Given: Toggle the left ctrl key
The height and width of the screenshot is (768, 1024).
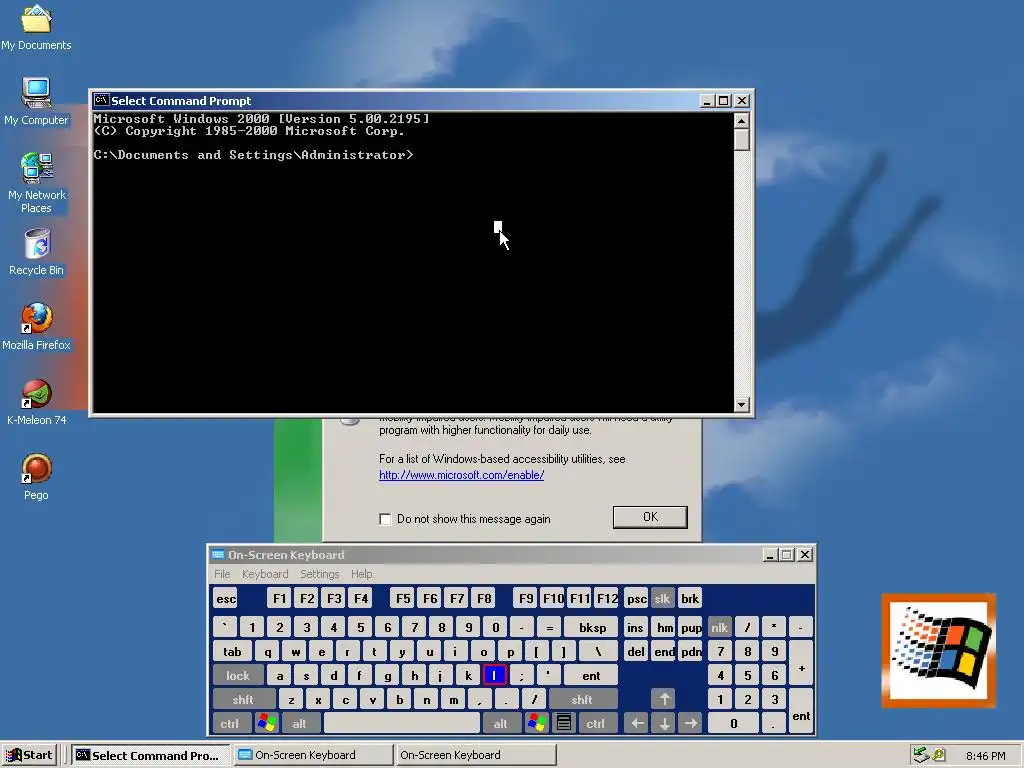Looking at the screenshot, I should click(x=229, y=723).
